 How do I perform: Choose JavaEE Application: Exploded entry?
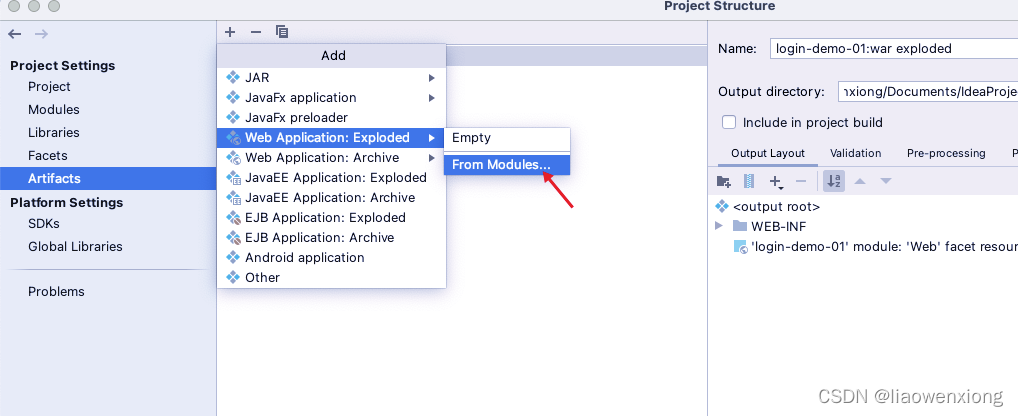coord(331,178)
